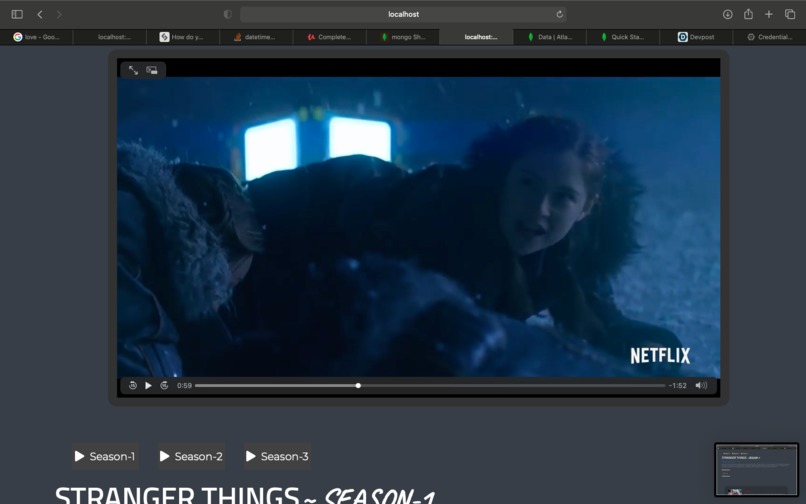
Task: Open the Share menu
Action: (748, 14)
